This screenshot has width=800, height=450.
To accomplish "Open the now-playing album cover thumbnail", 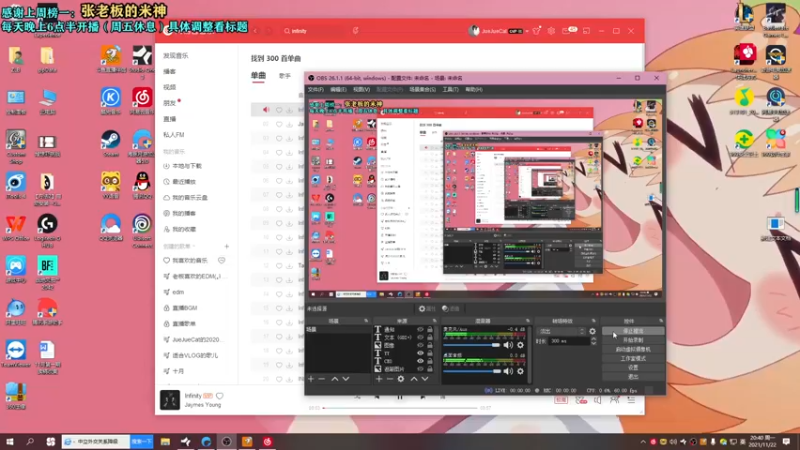I will tap(170, 400).
